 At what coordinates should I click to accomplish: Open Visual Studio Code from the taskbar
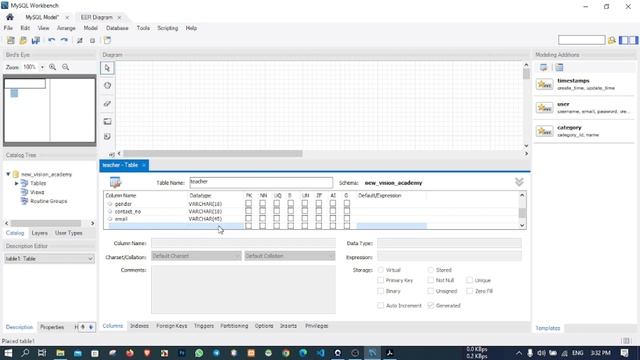(320, 353)
